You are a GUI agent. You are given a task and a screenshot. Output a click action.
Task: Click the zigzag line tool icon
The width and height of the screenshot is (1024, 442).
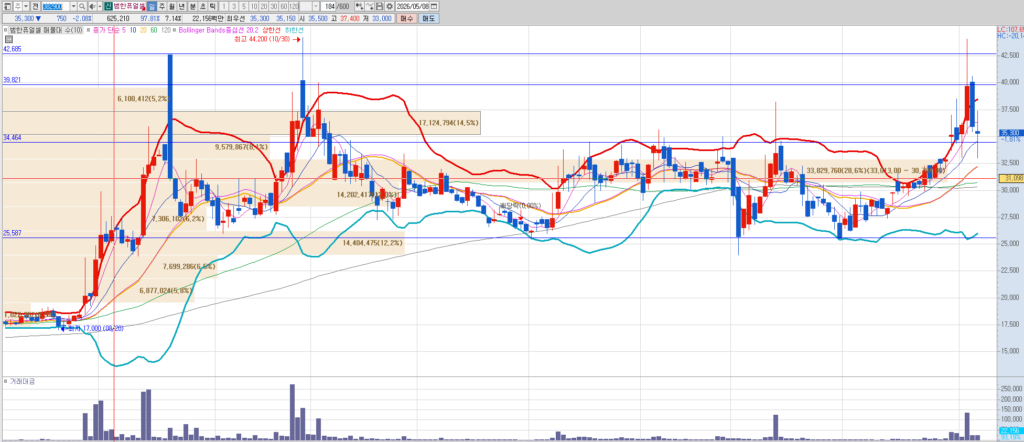point(369,7)
